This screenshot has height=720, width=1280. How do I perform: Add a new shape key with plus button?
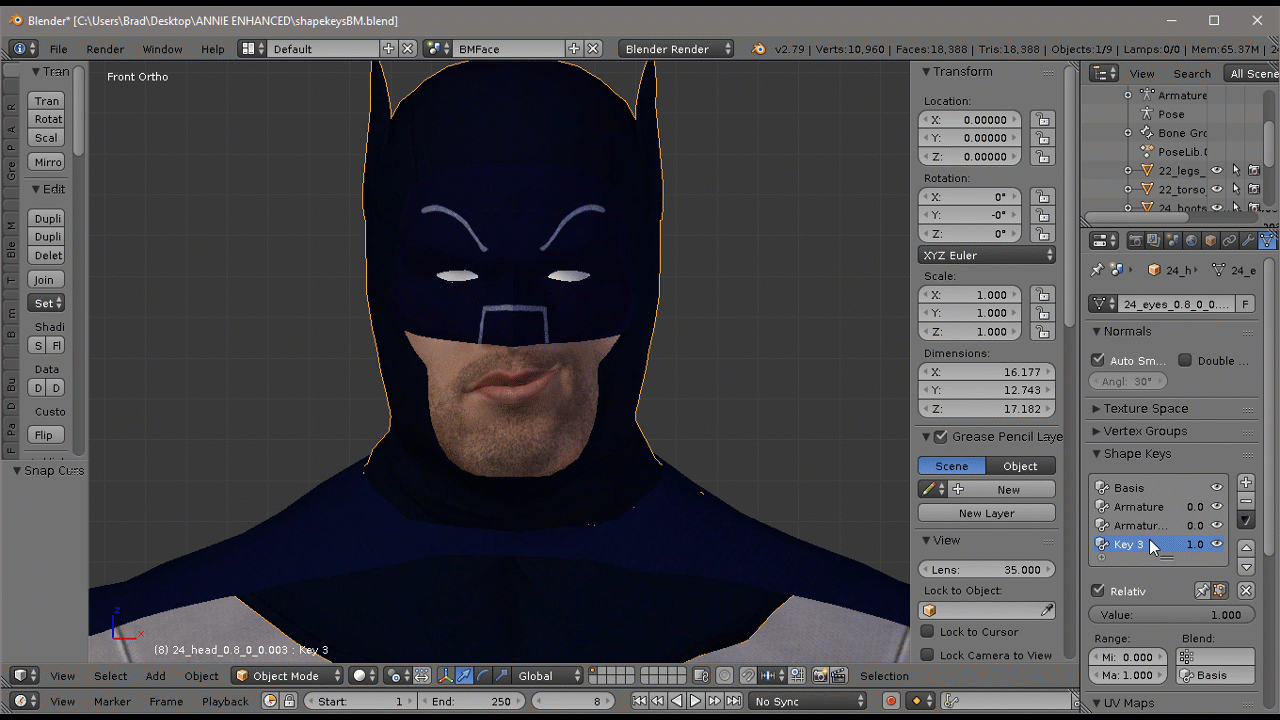1246,483
